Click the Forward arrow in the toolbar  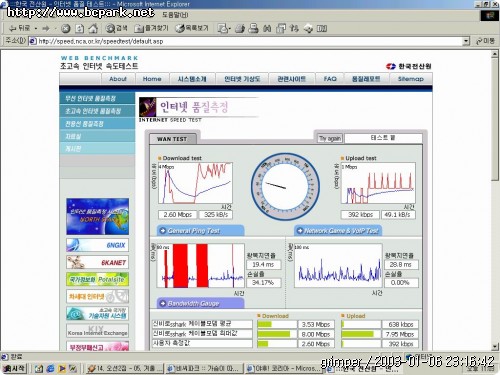point(46,28)
